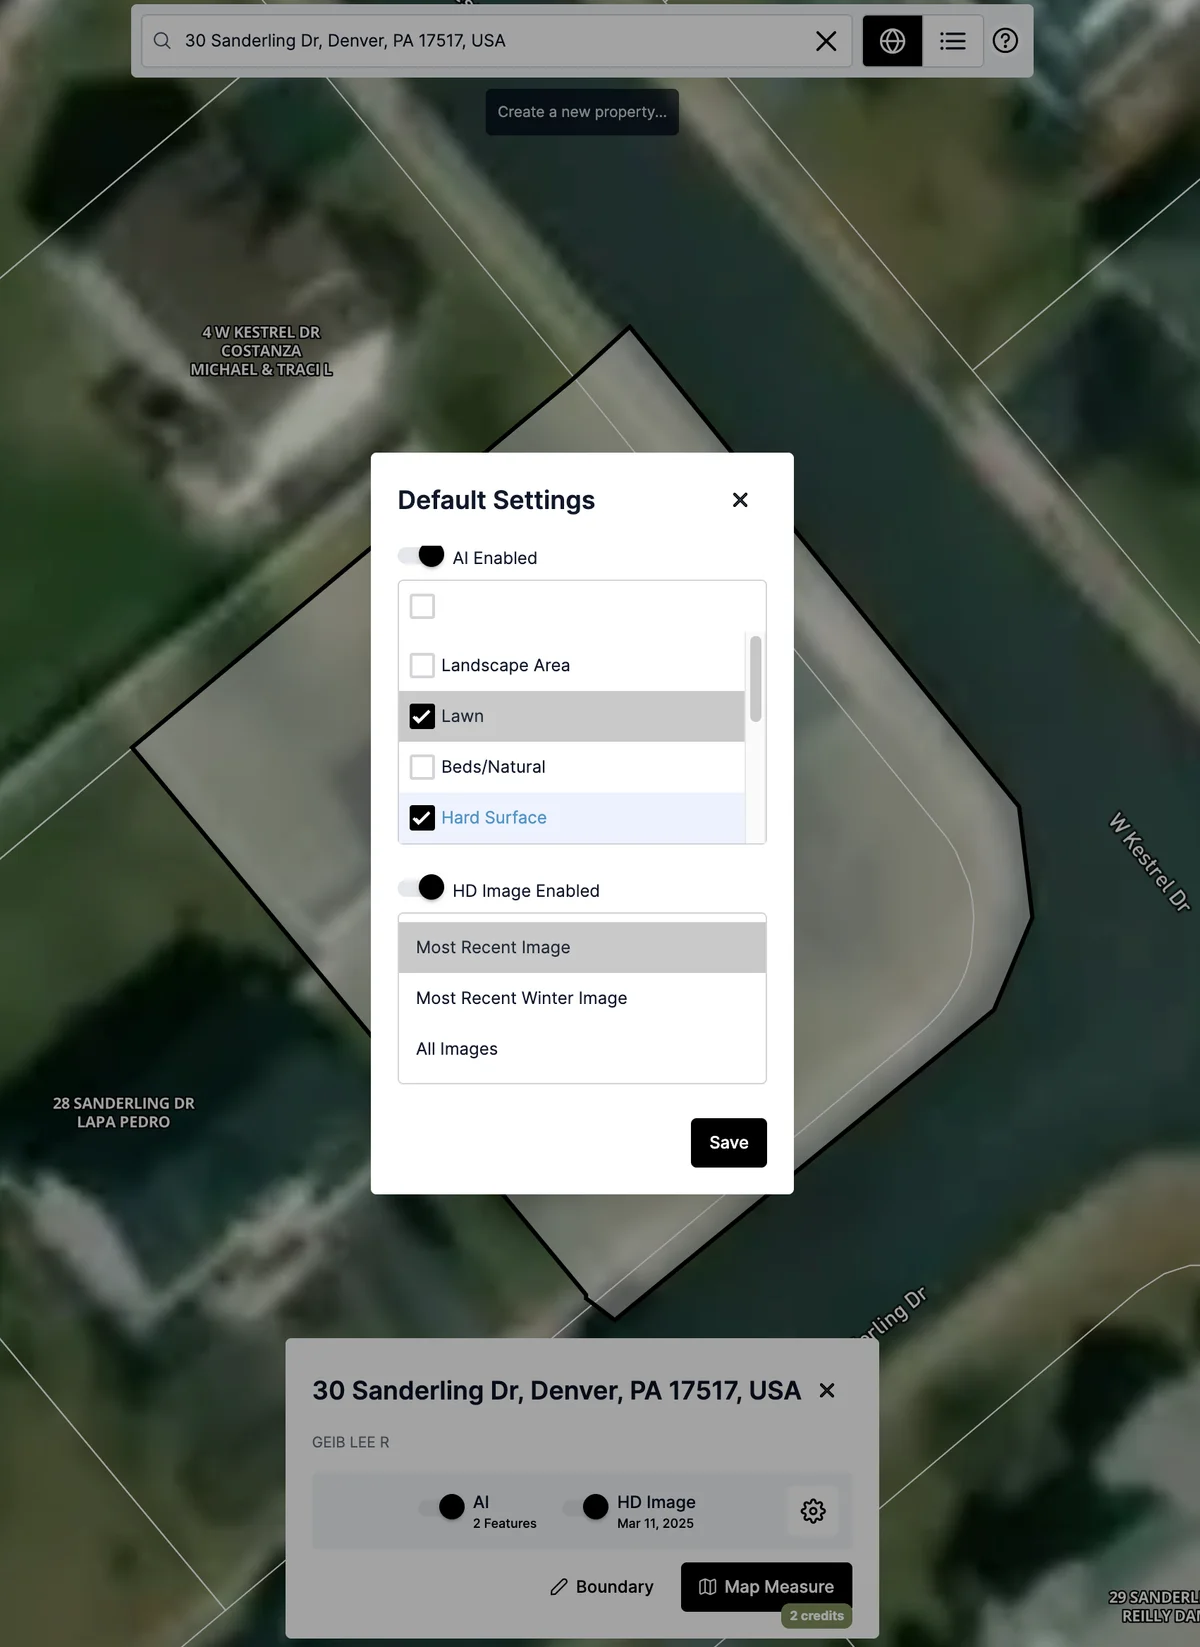This screenshot has width=1200, height=1647.
Task: Select Most Recent Image option
Action: point(582,947)
